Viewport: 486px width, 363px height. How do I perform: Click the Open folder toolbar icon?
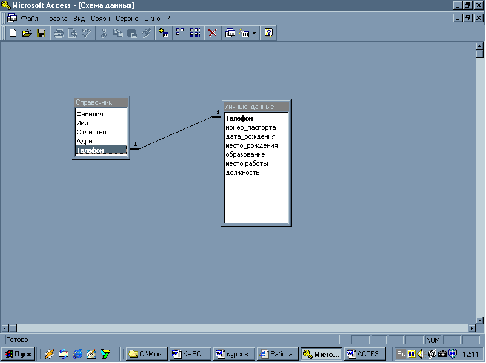[27, 33]
